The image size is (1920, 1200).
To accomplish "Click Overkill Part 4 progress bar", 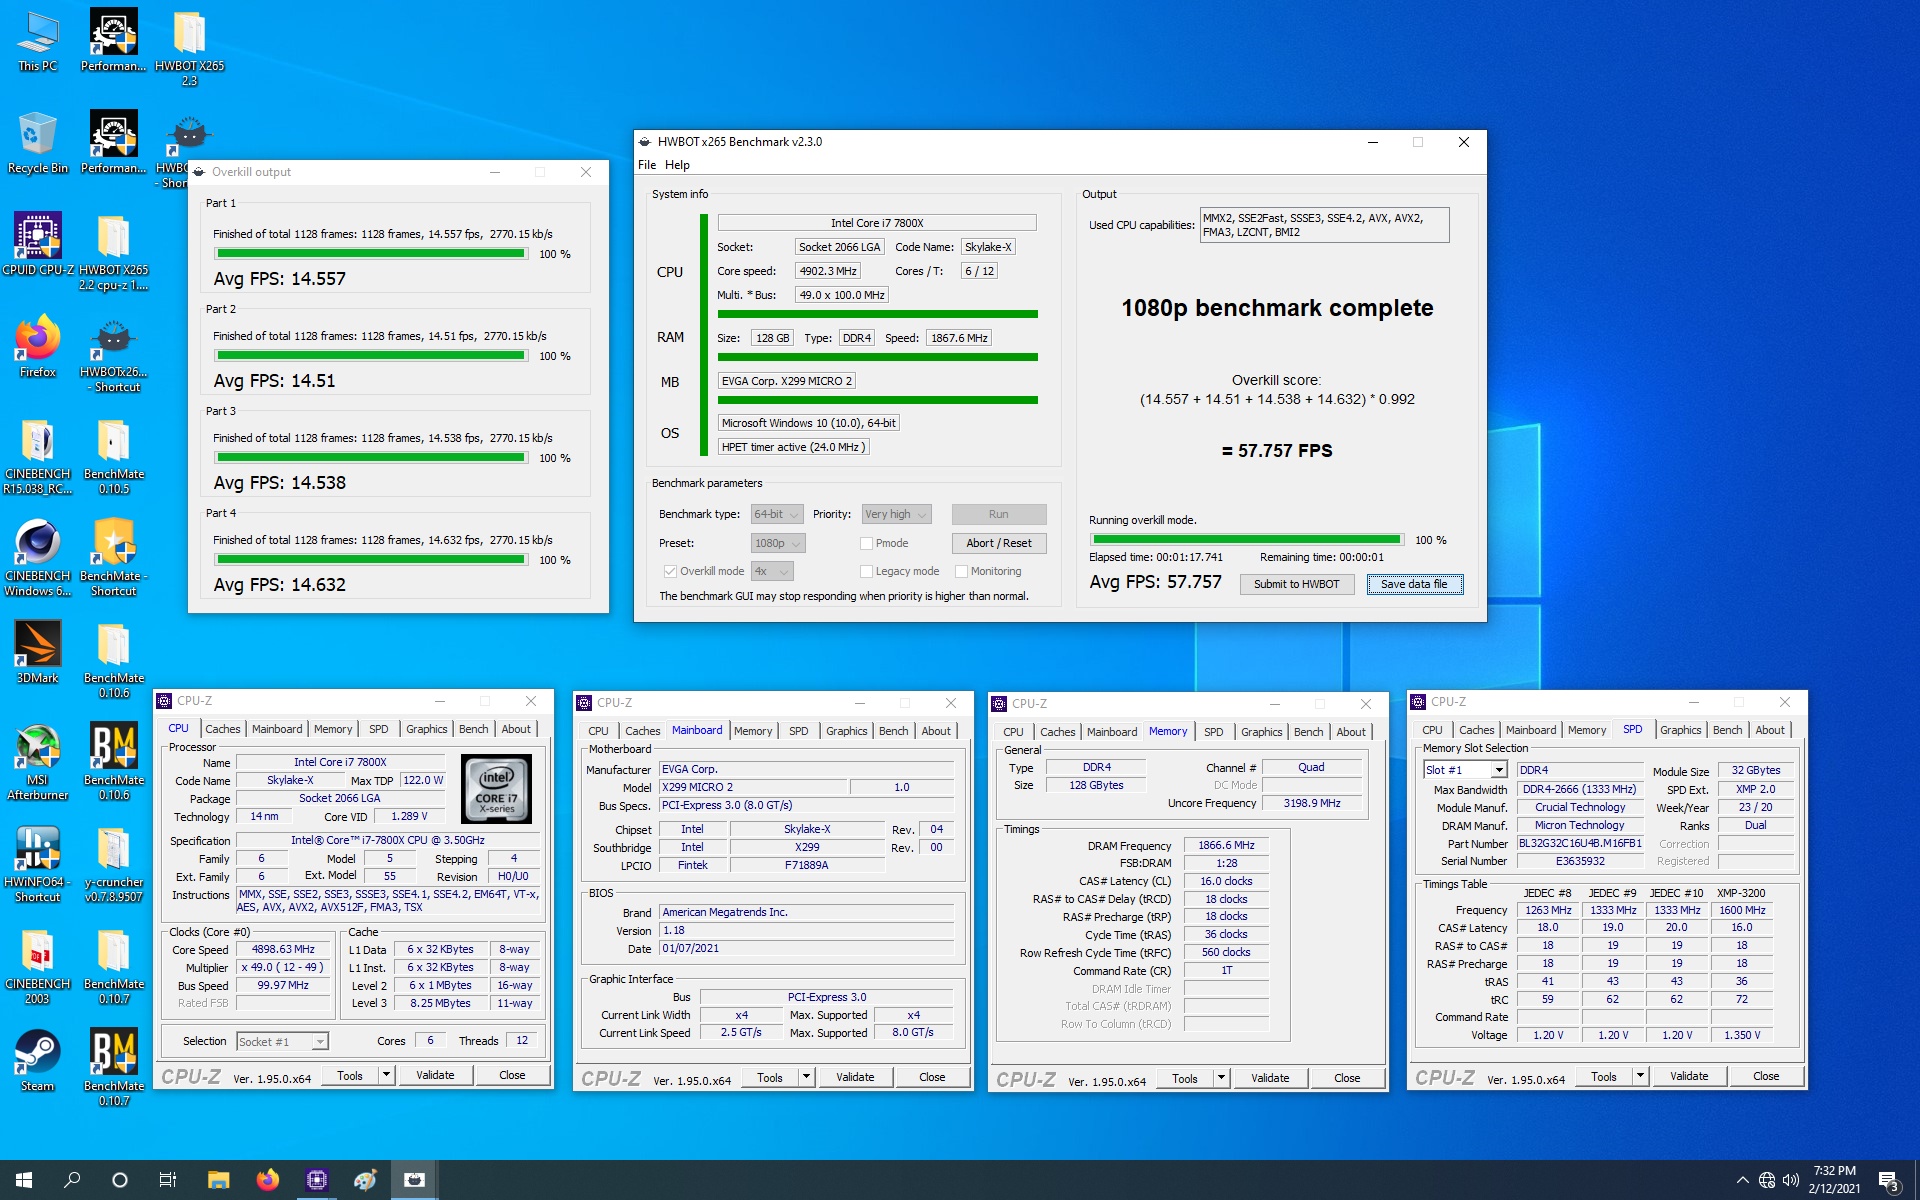I will (x=371, y=560).
